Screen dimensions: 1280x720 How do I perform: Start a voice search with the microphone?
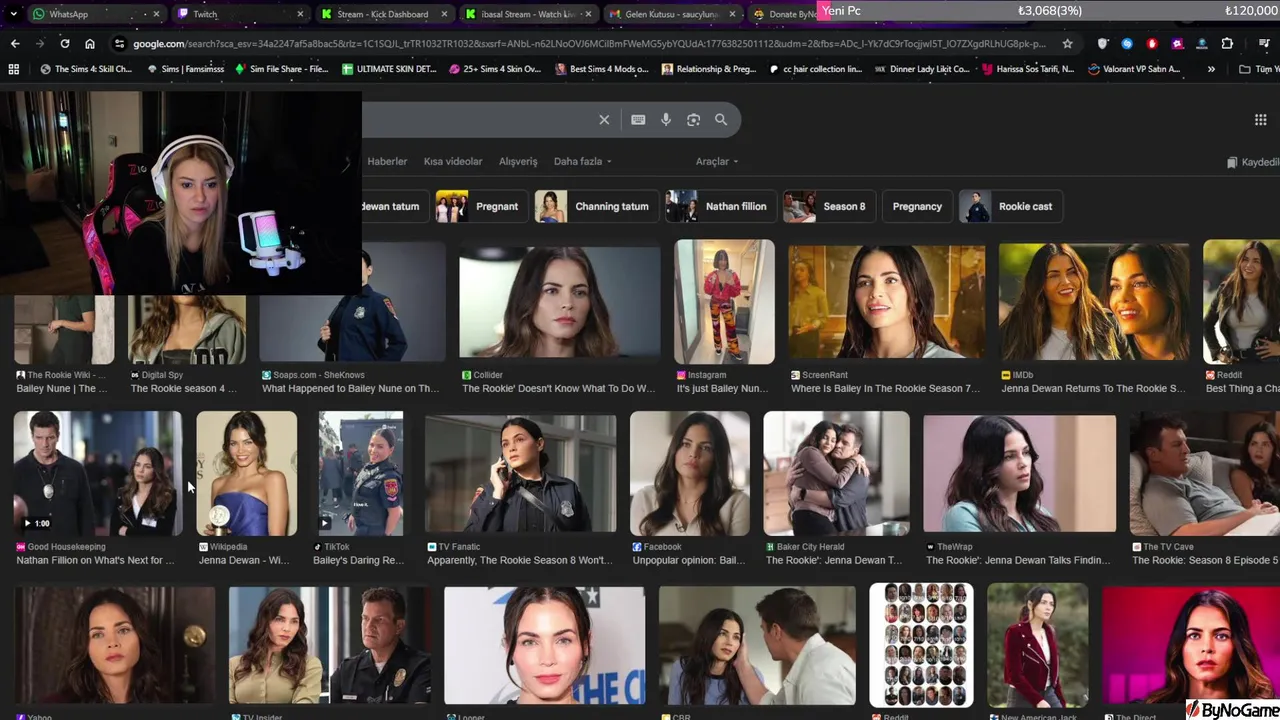666,120
